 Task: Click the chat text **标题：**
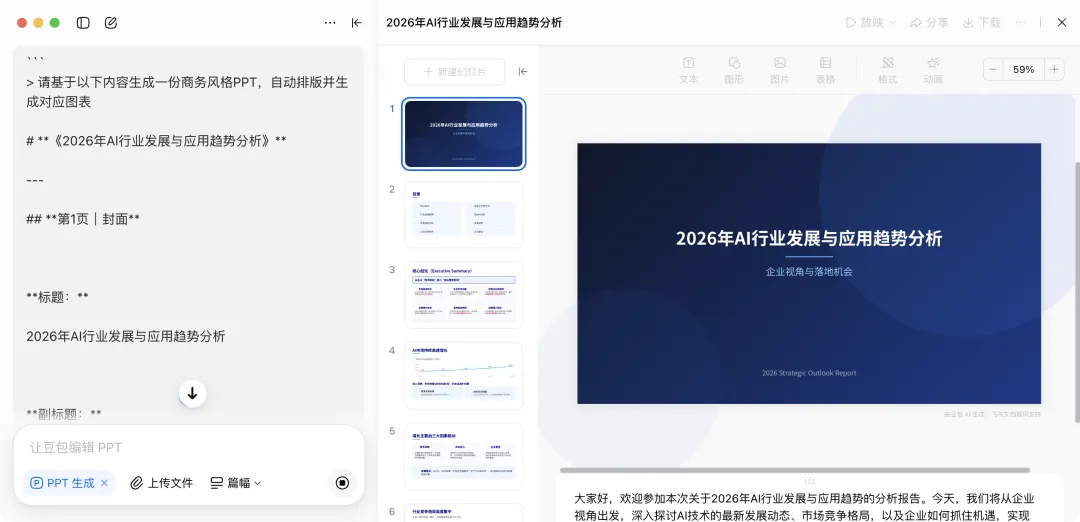[x=57, y=297]
